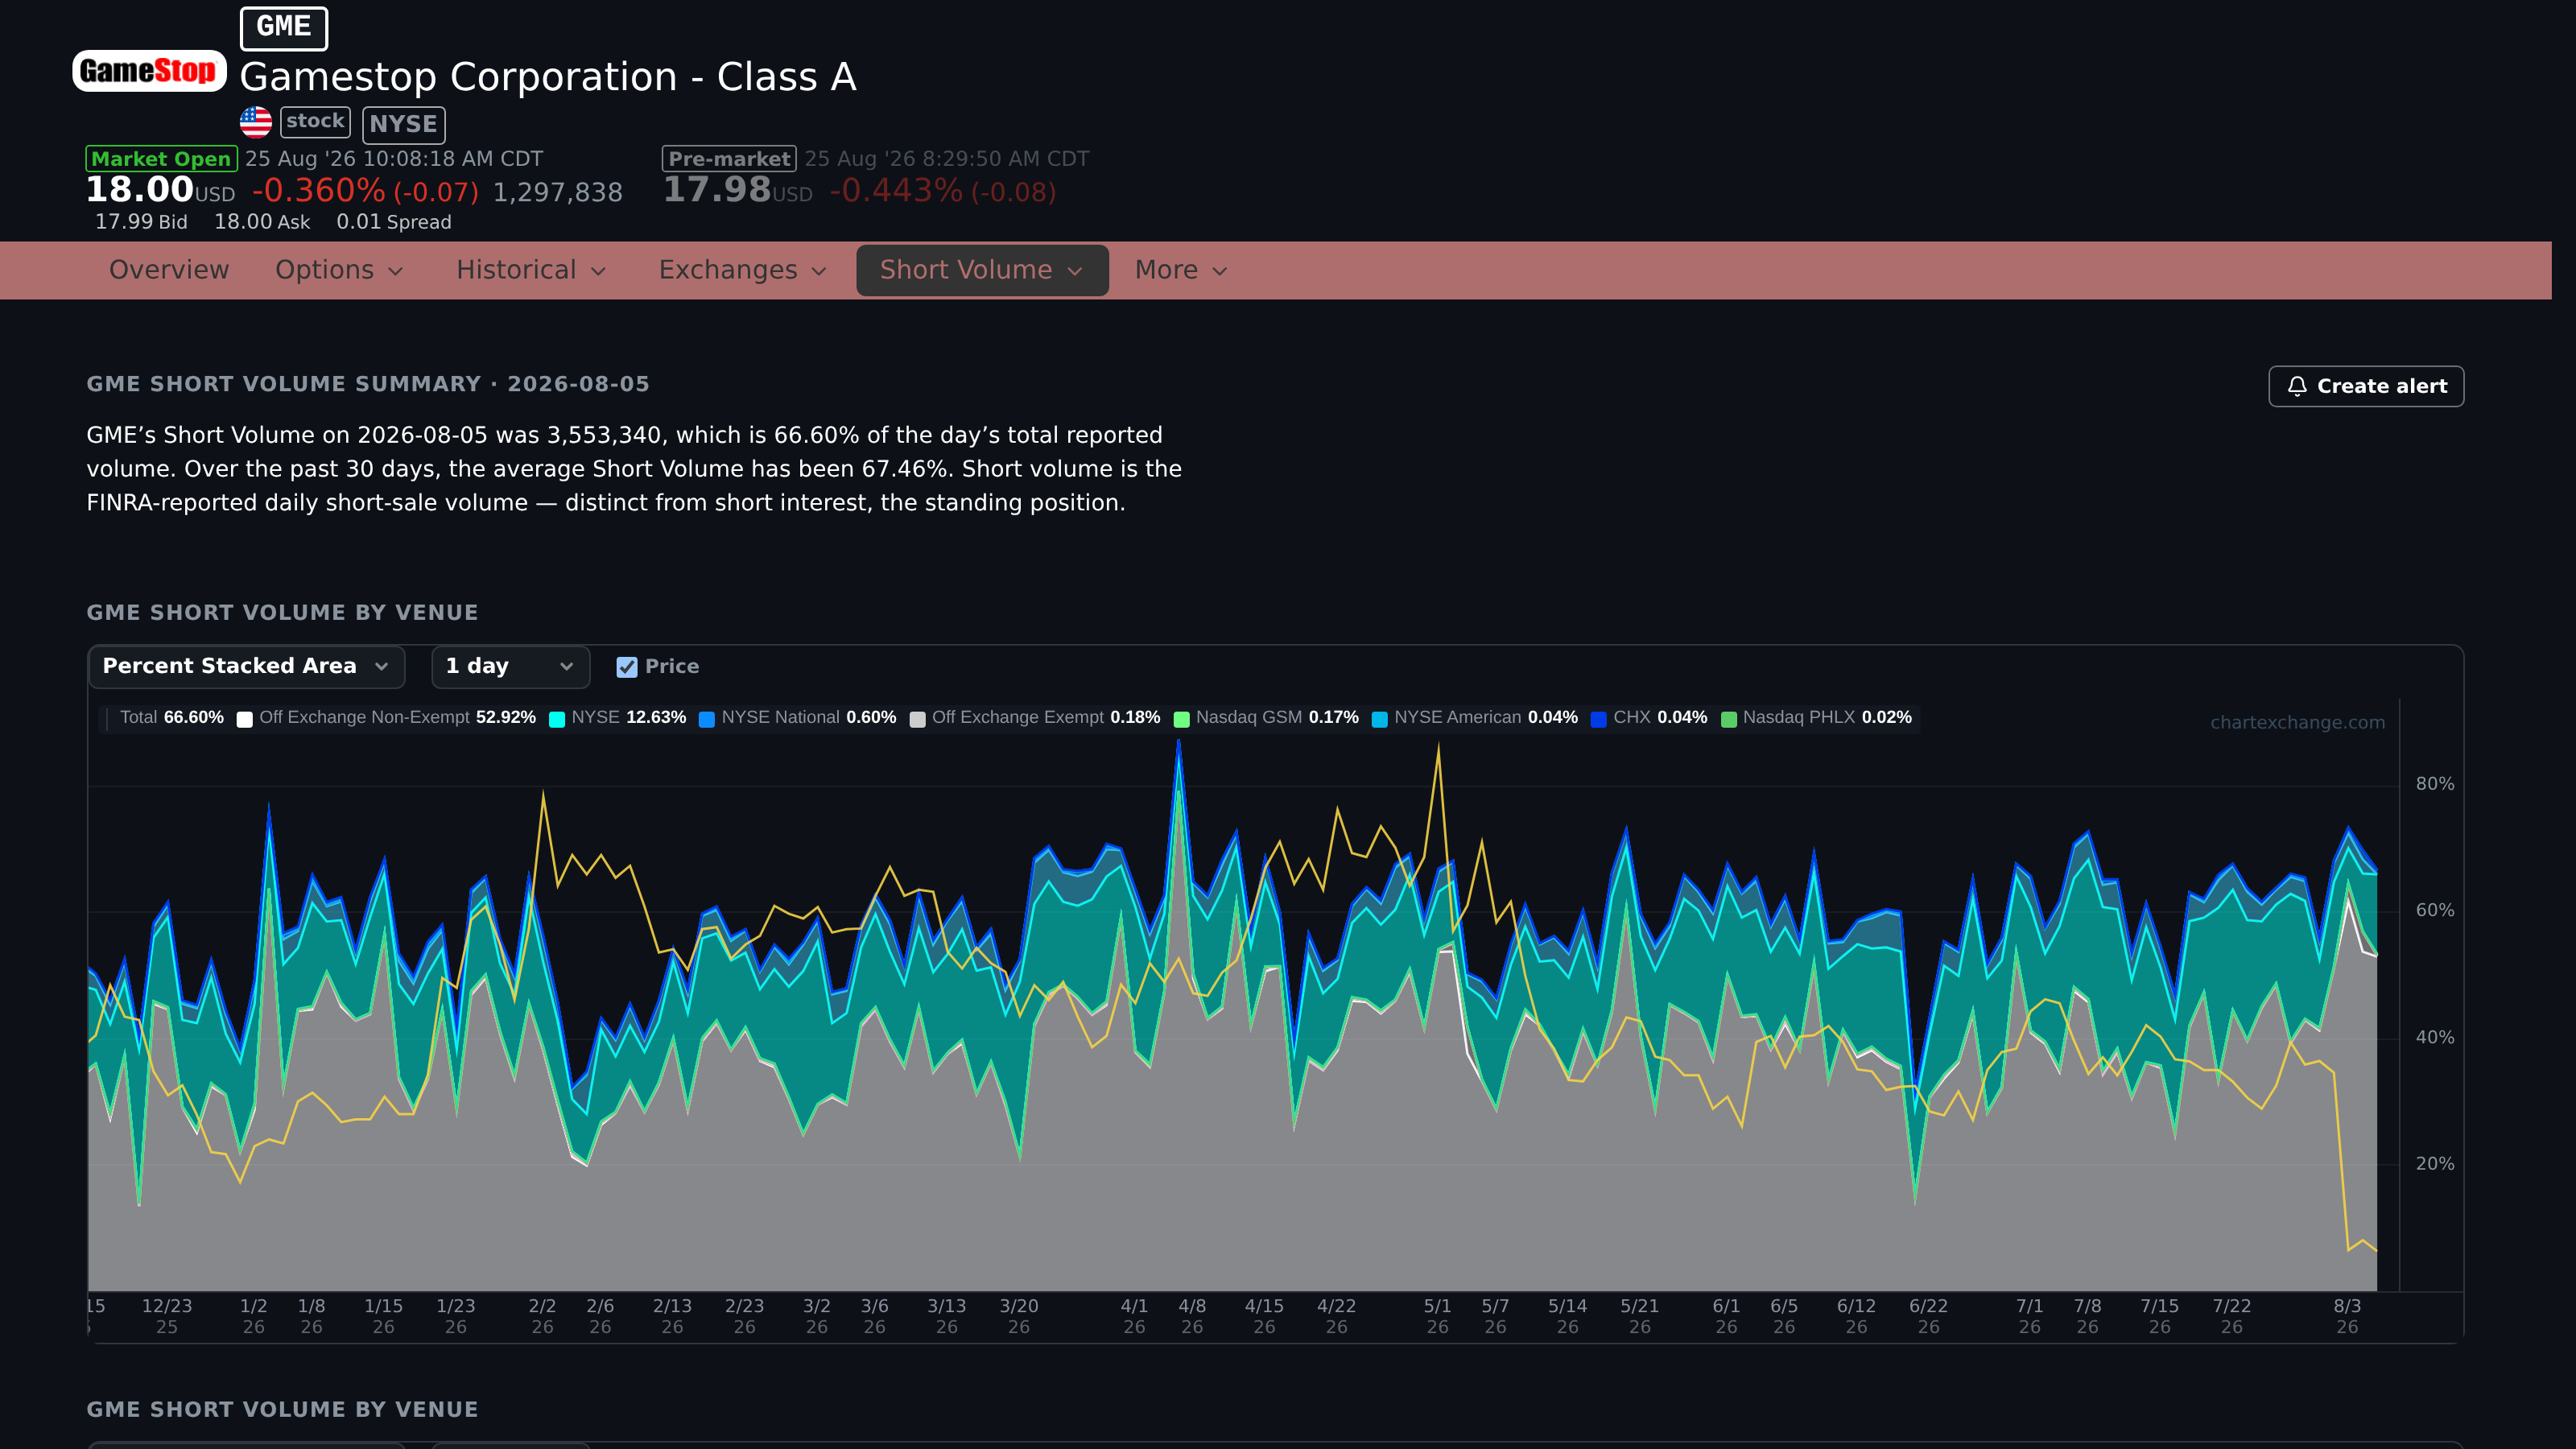
Task: Click the Market Open status label
Action: tap(161, 159)
